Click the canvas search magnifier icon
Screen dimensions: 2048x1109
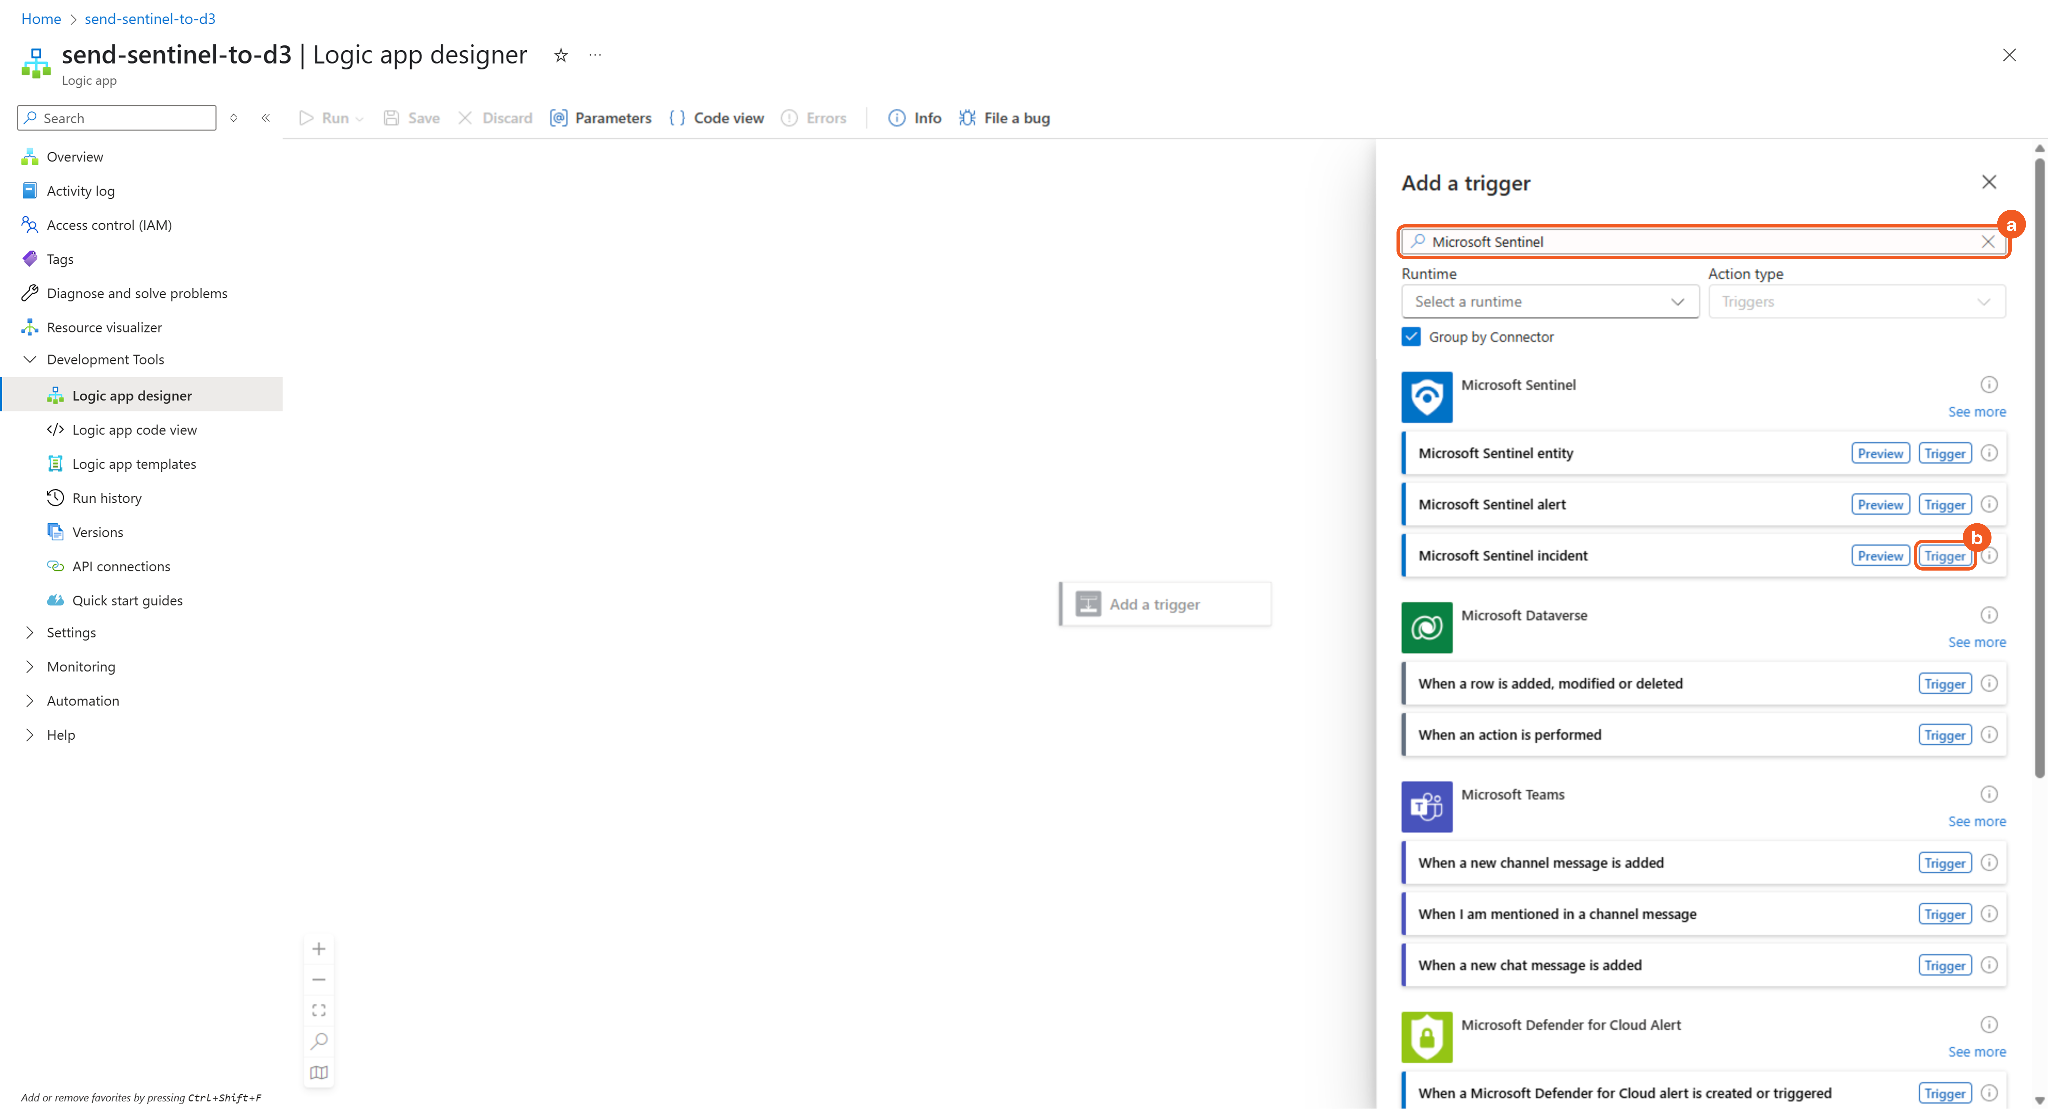point(319,1042)
